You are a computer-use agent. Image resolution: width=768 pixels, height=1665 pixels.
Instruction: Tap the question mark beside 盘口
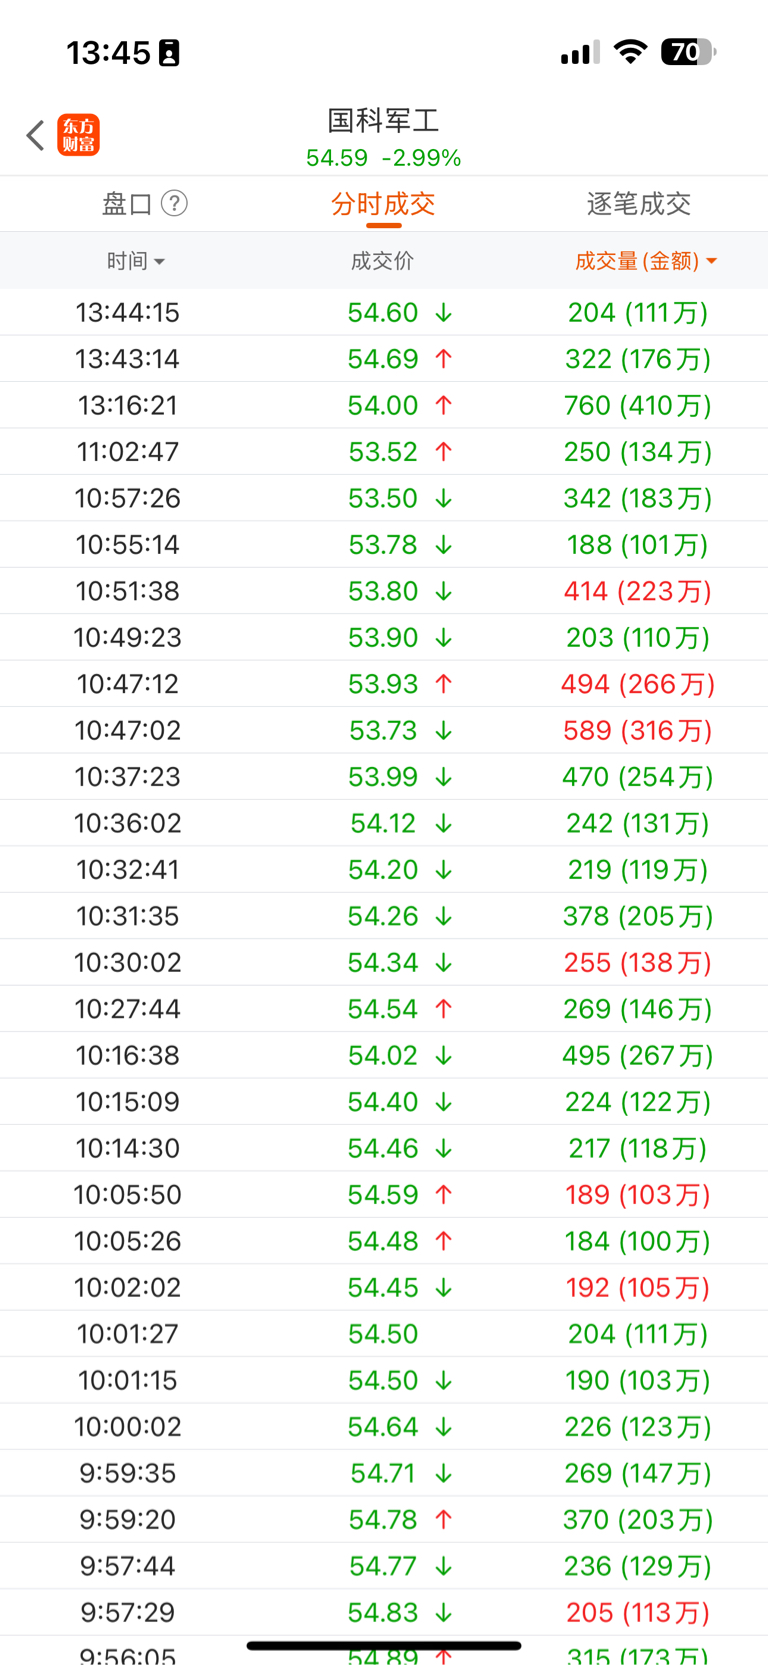point(174,204)
